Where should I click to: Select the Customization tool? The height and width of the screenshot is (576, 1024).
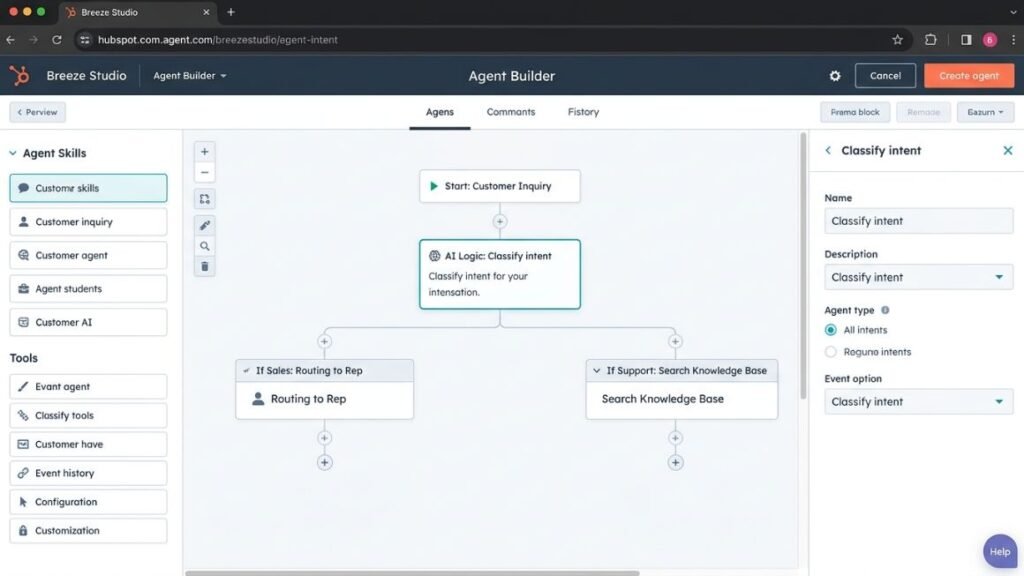pos(88,530)
